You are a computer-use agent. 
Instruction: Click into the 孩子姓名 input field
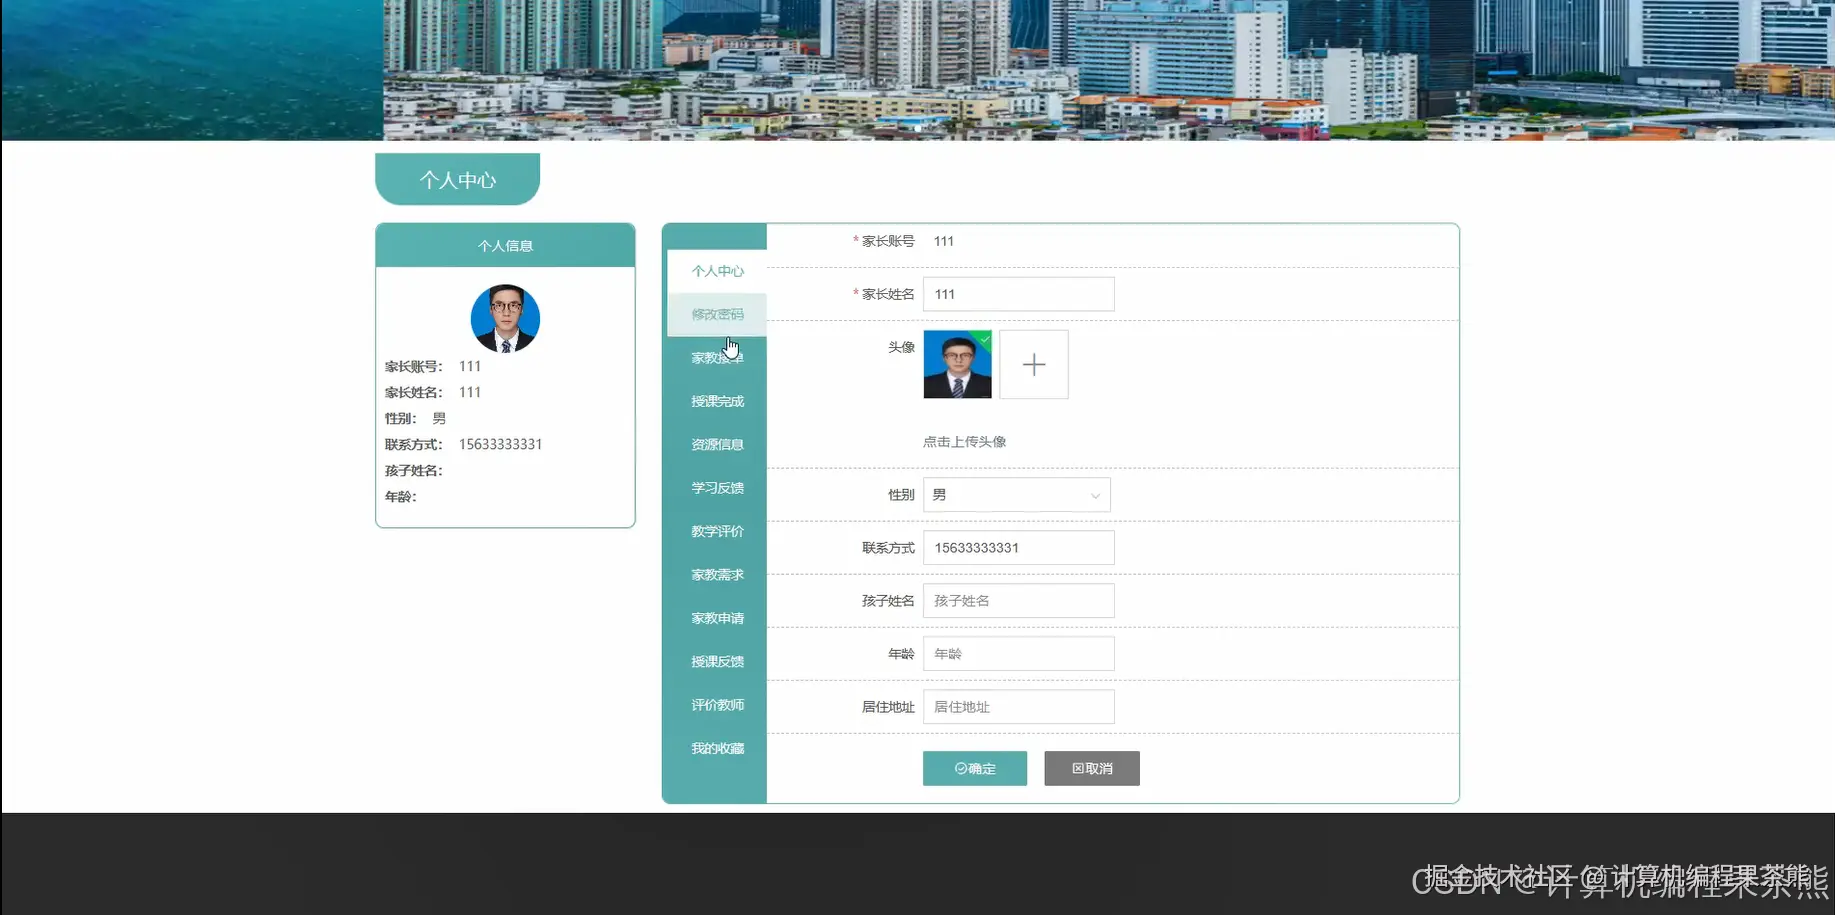coord(1018,601)
